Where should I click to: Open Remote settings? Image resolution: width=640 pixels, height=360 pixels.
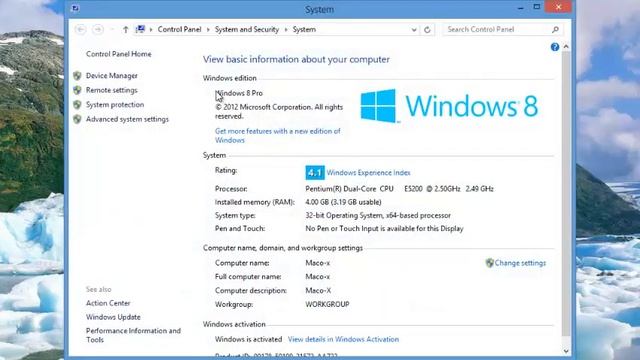[x=112, y=90]
